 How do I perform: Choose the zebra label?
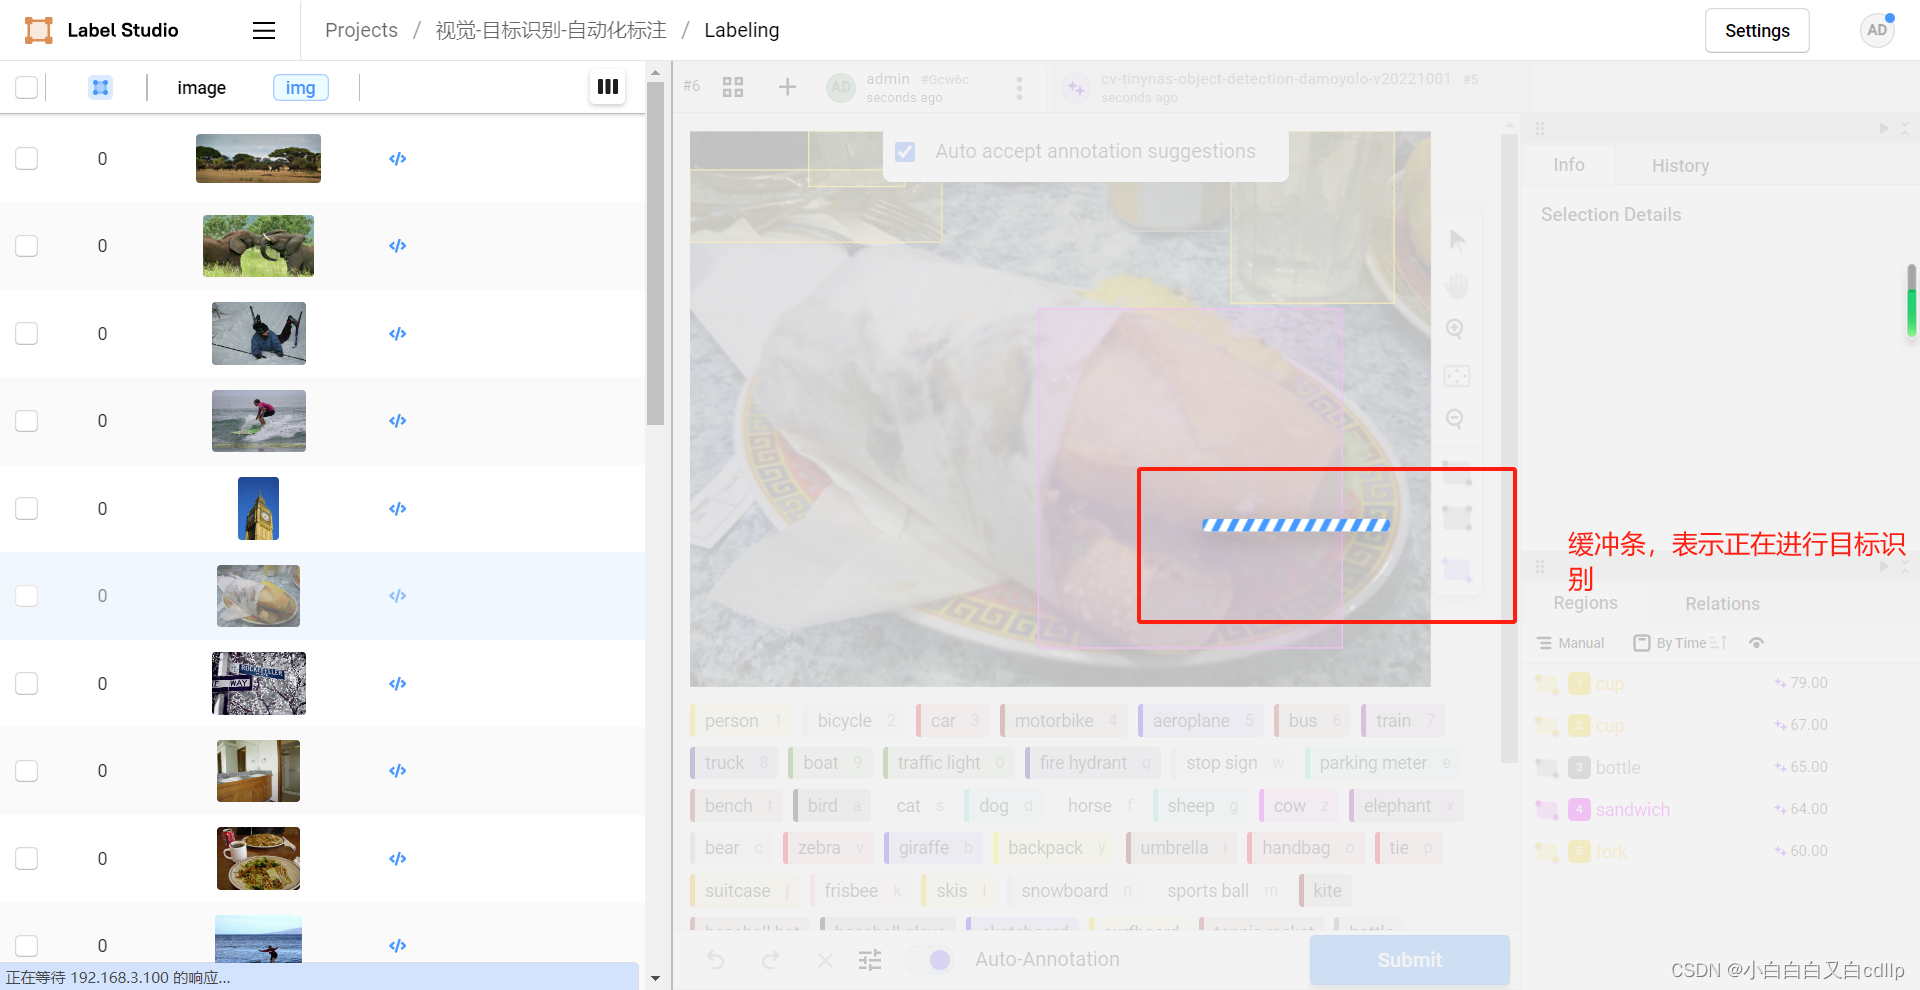tap(828, 848)
